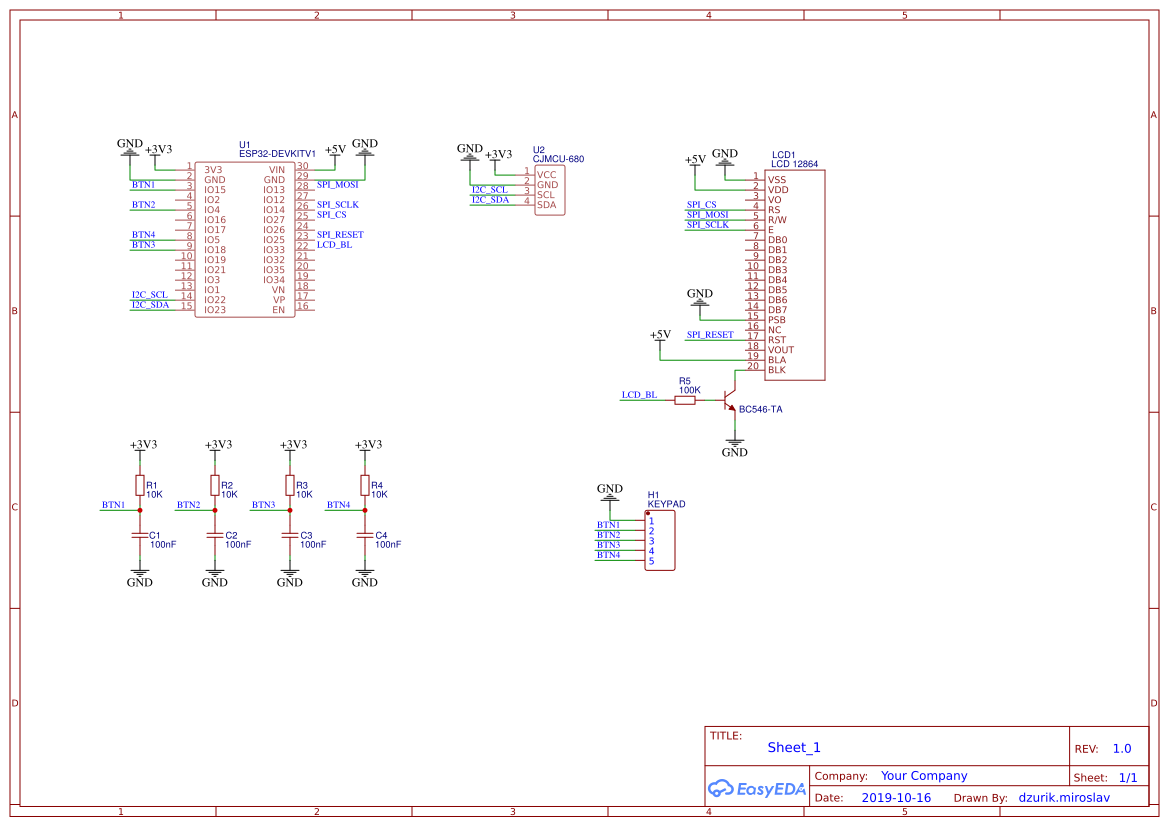
Task: Select the BC546-TA transistor symbol
Action: click(x=730, y=400)
